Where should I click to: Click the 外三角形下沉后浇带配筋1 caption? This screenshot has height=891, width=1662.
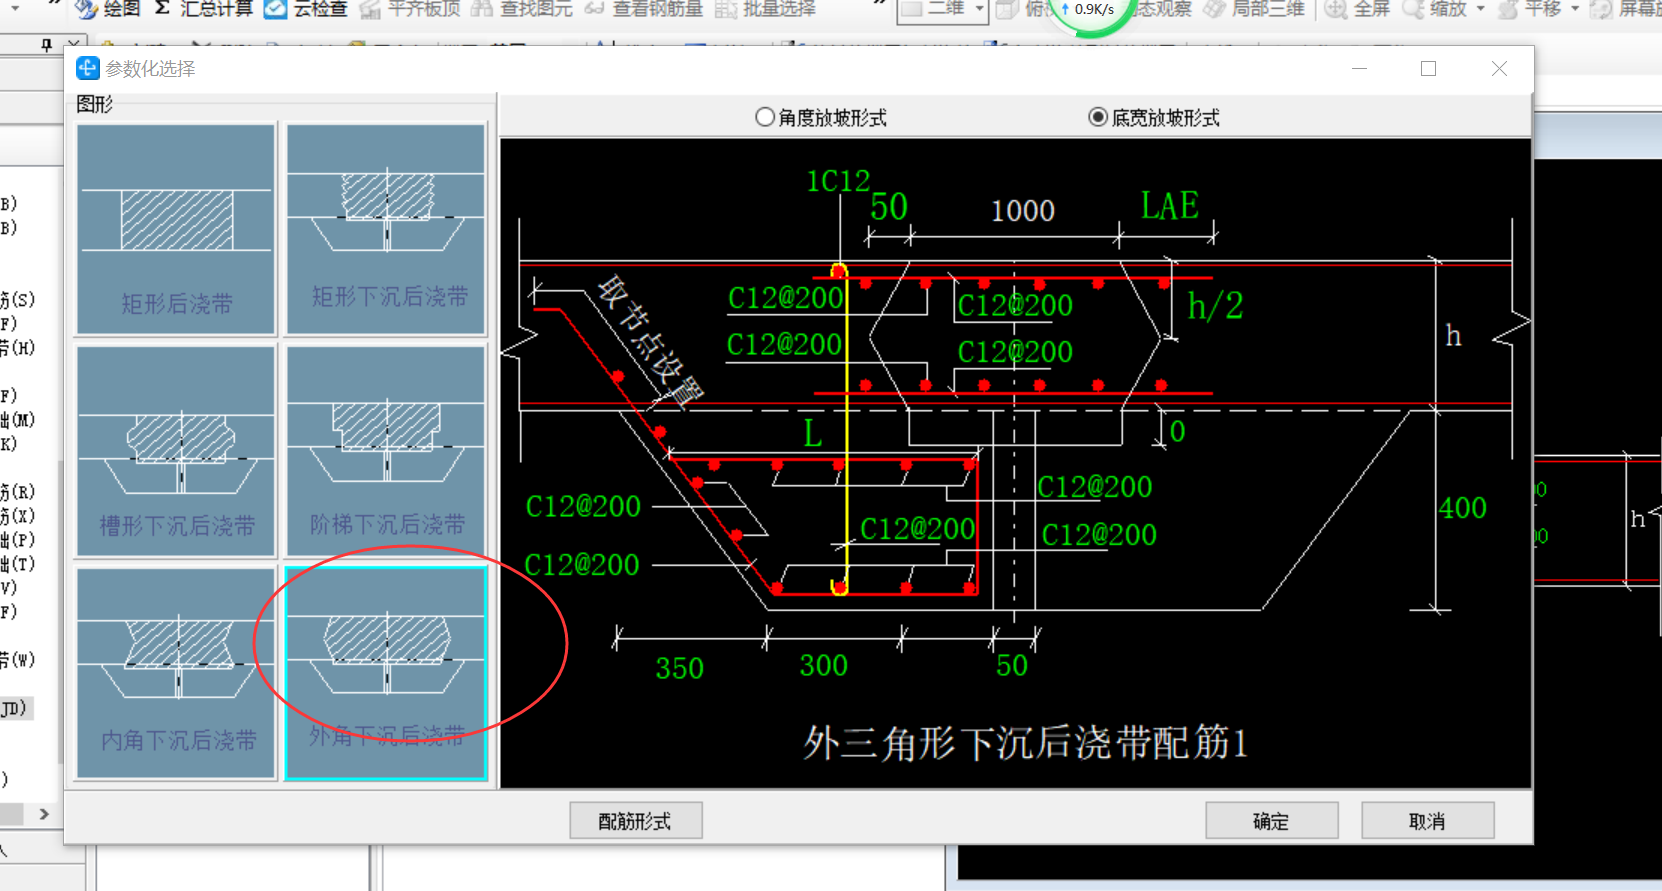point(1026,743)
